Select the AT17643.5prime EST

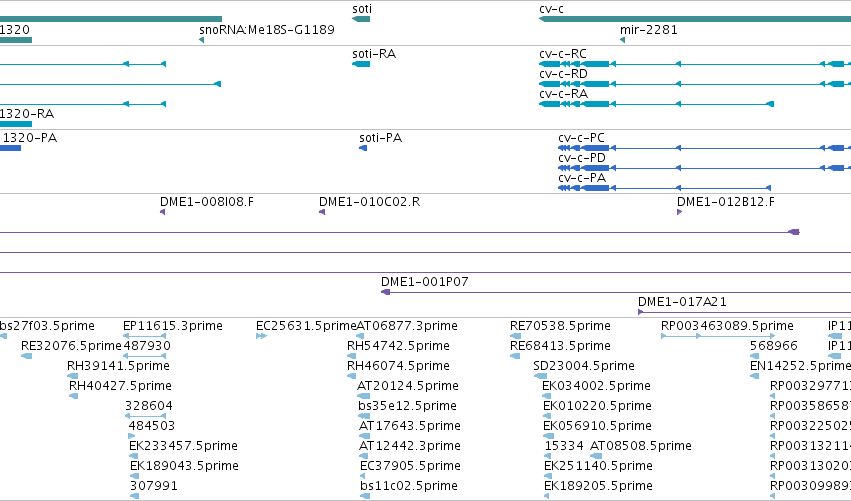click(410, 426)
